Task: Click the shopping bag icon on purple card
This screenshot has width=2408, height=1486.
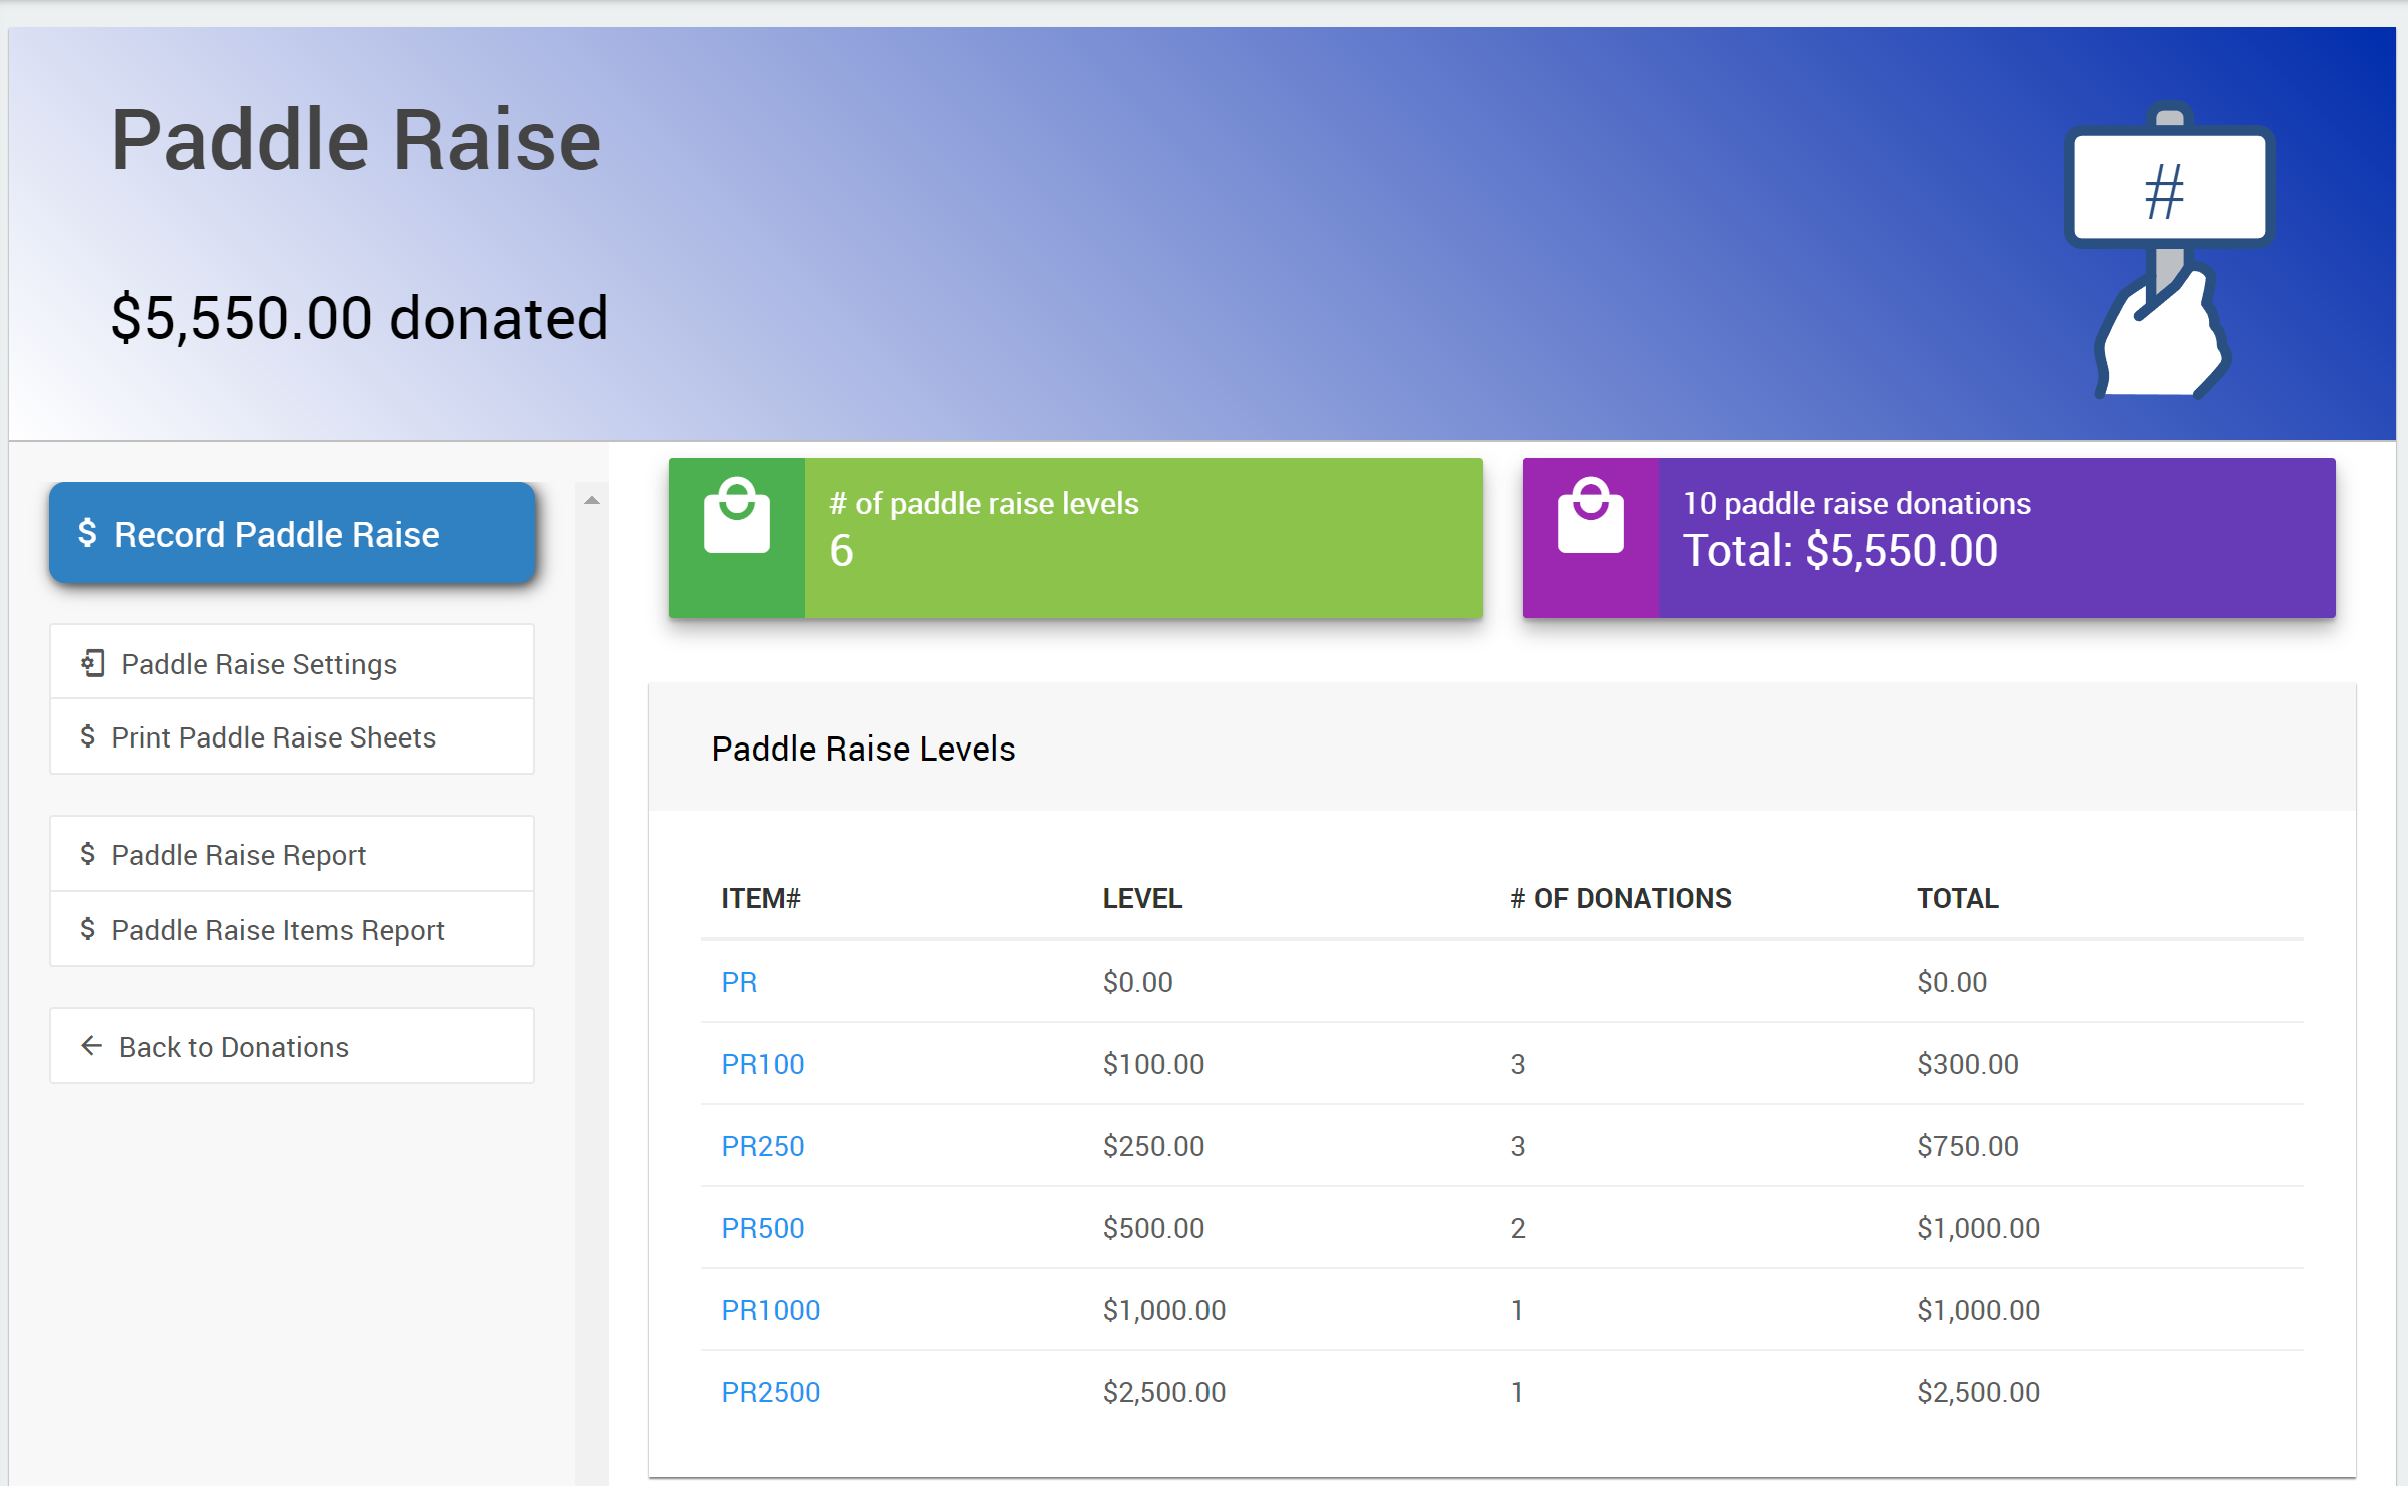Action: pyautogui.click(x=1590, y=516)
